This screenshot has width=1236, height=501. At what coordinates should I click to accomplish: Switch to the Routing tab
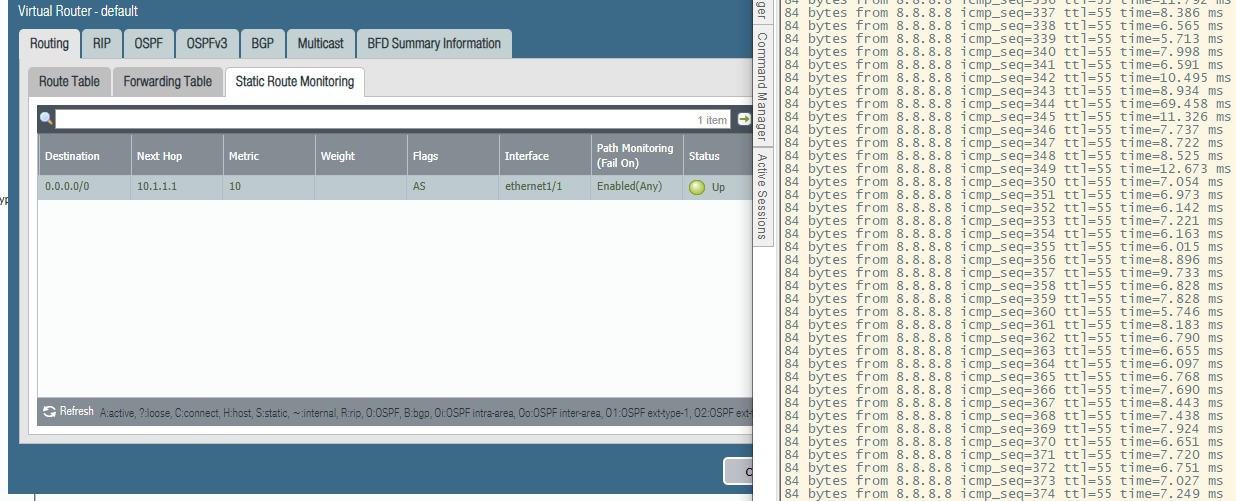click(x=49, y=44)
